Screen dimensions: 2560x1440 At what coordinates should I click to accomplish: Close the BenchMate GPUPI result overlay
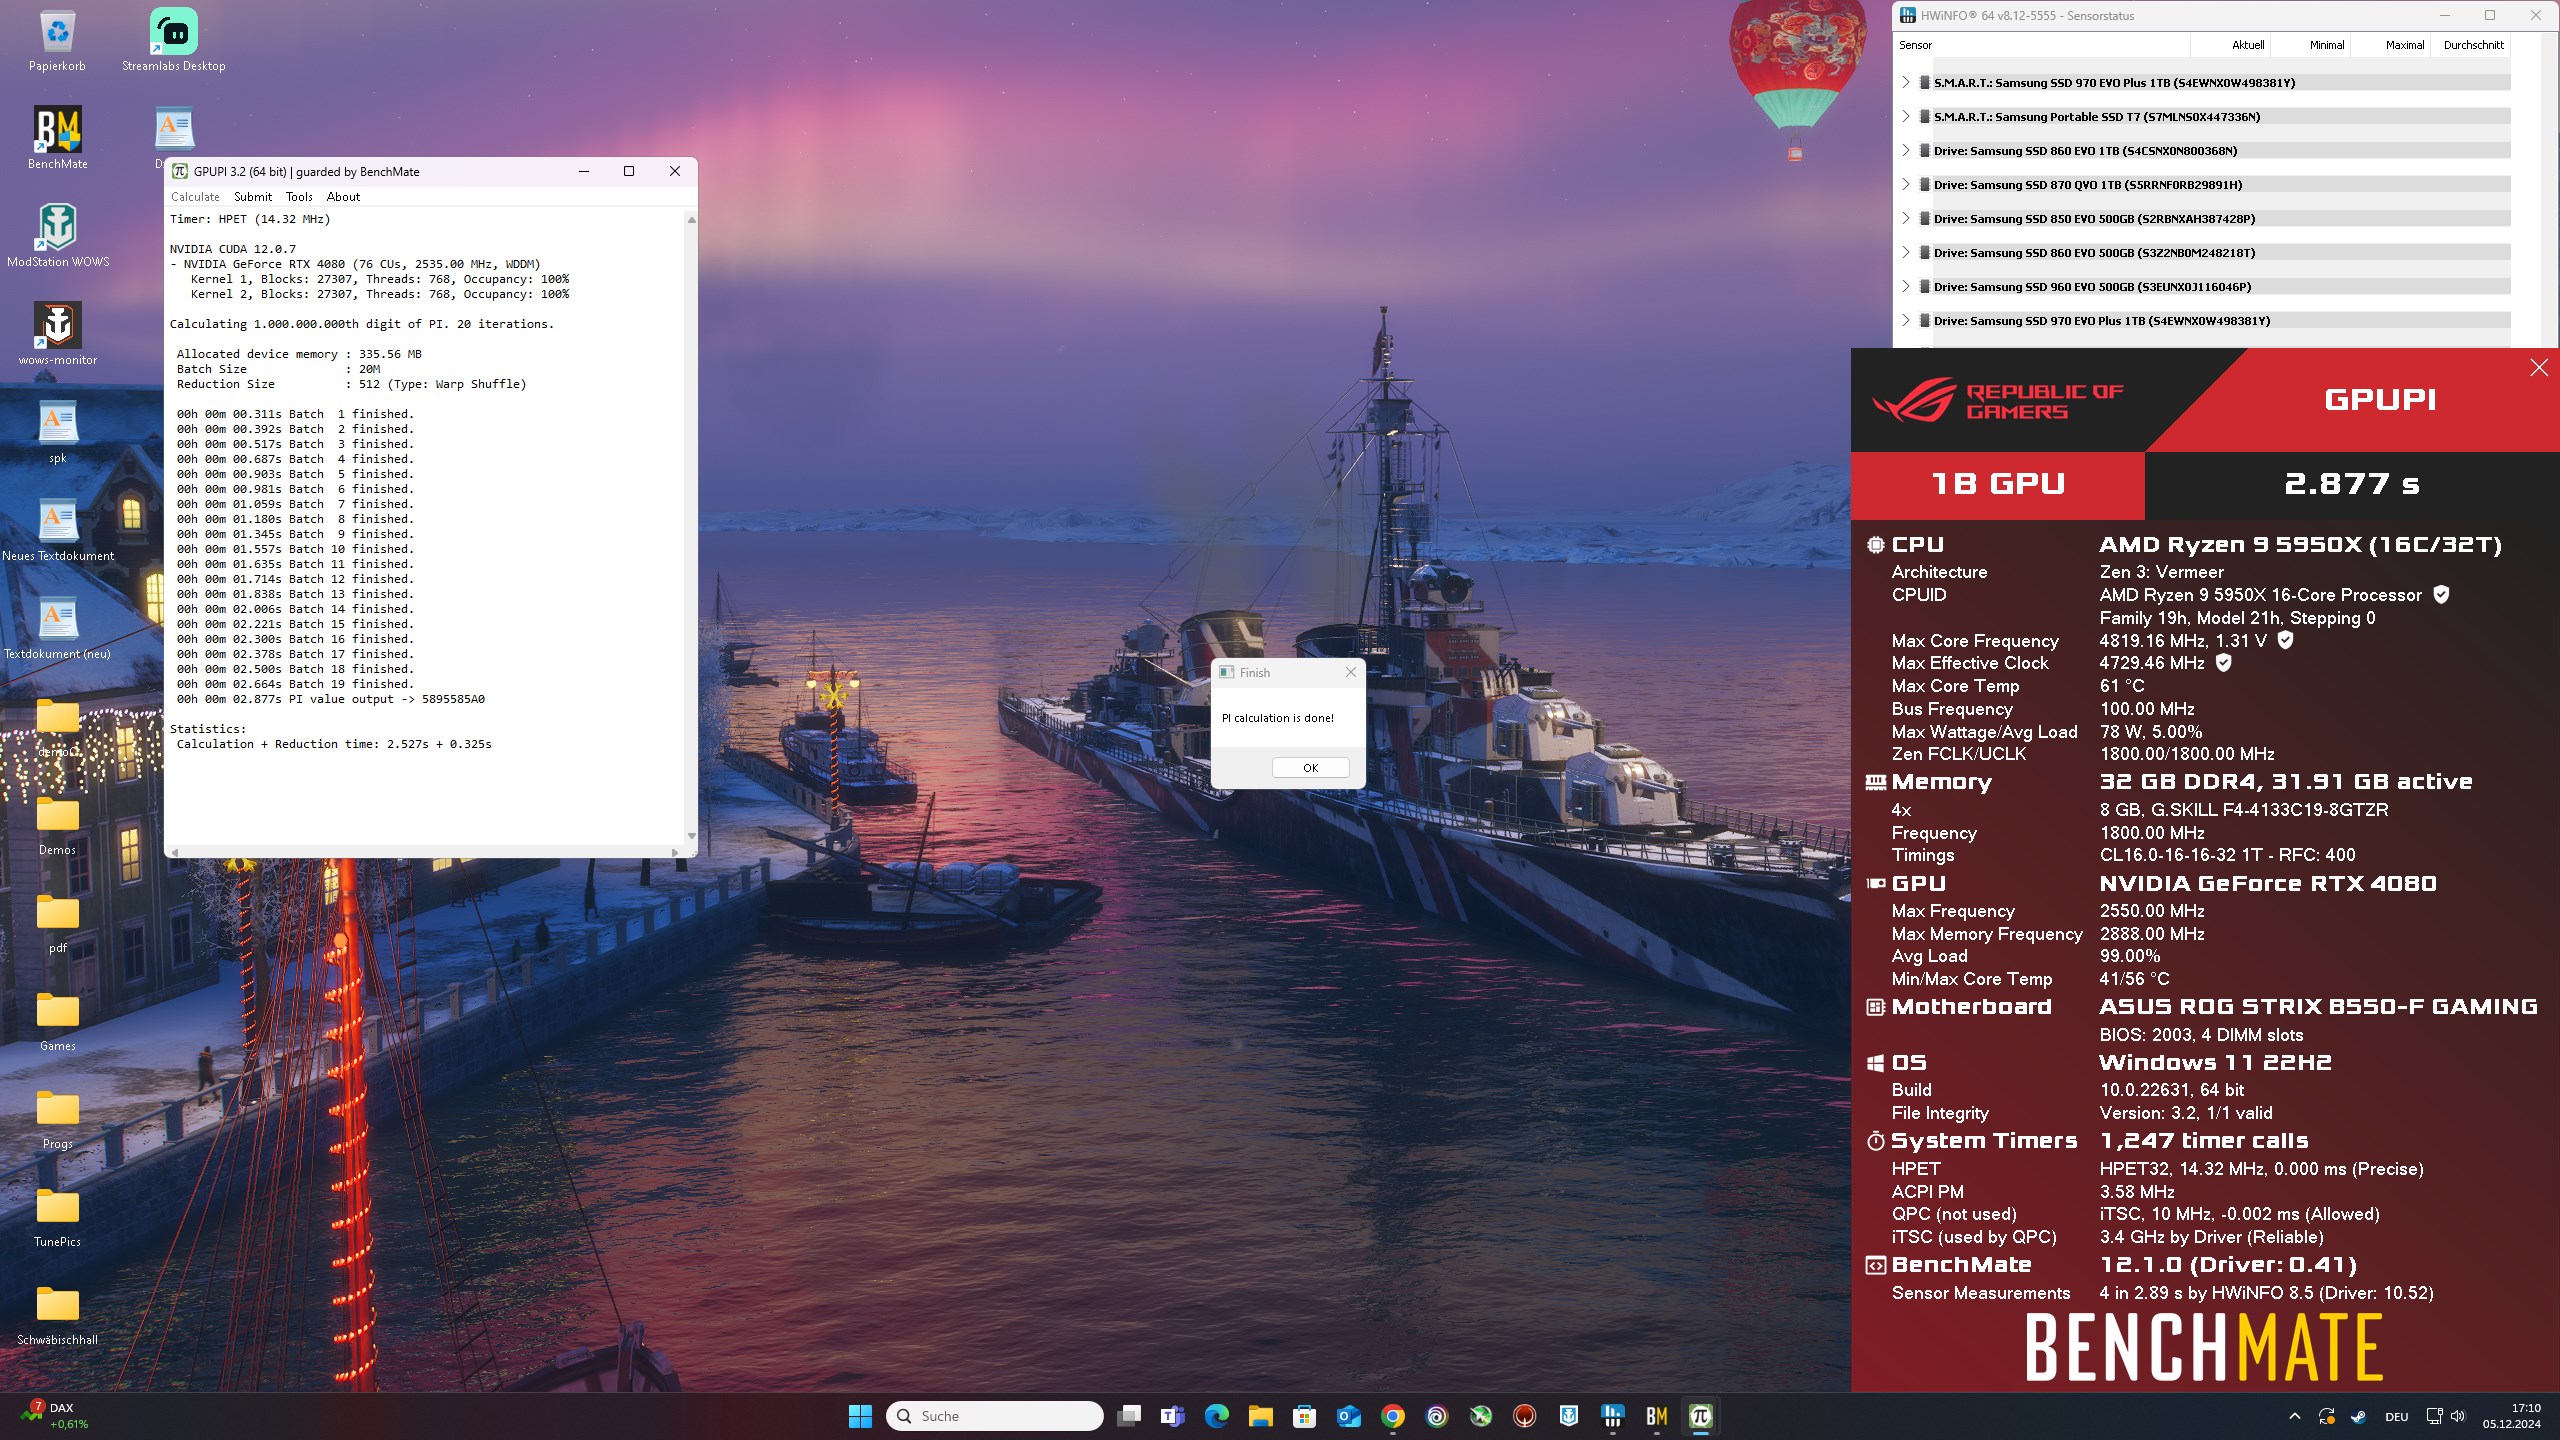(x=2539, y=368)
